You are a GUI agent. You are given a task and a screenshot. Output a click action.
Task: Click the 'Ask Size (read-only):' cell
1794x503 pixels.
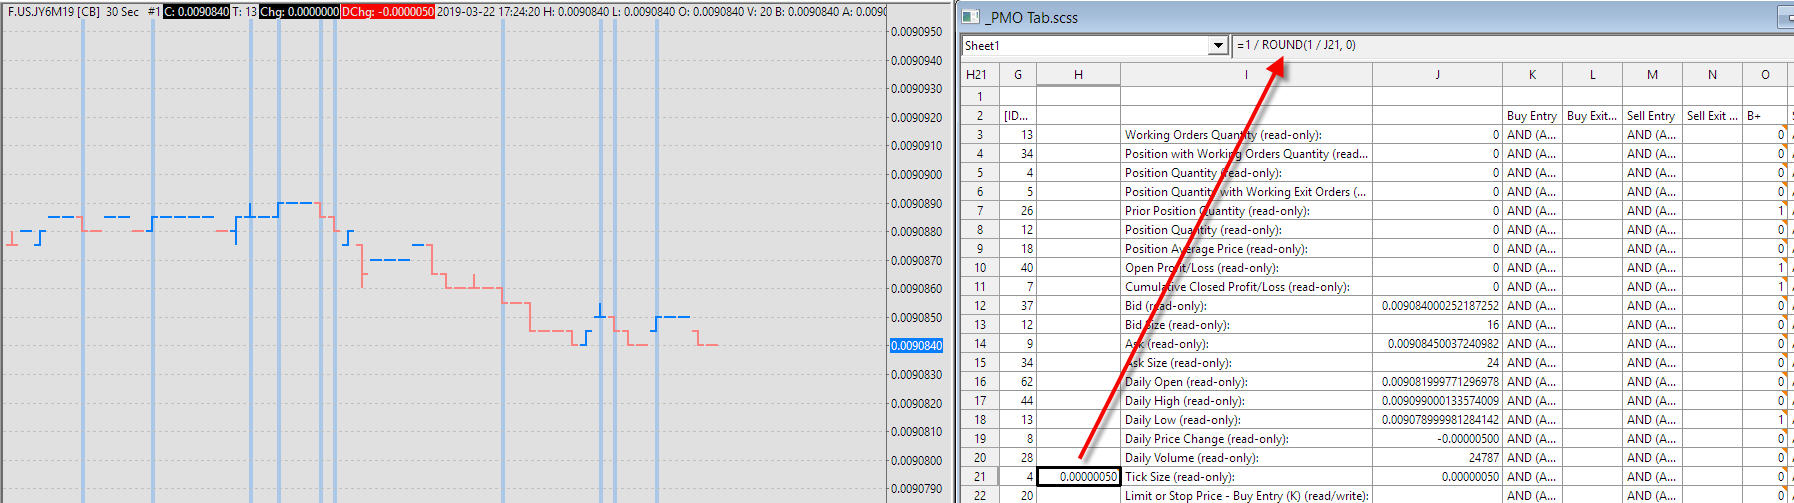point(1246,363)
